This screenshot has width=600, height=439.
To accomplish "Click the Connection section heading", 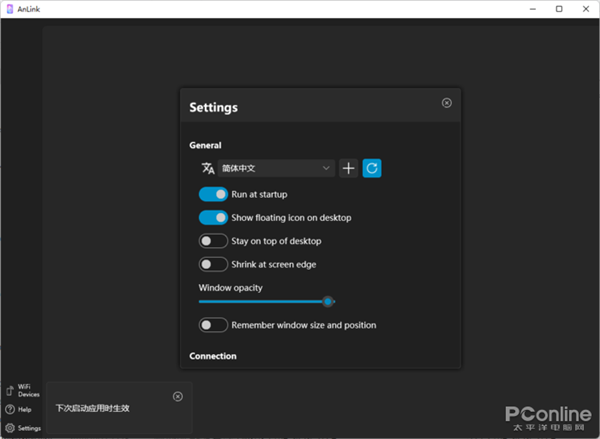I will [213, 356].
